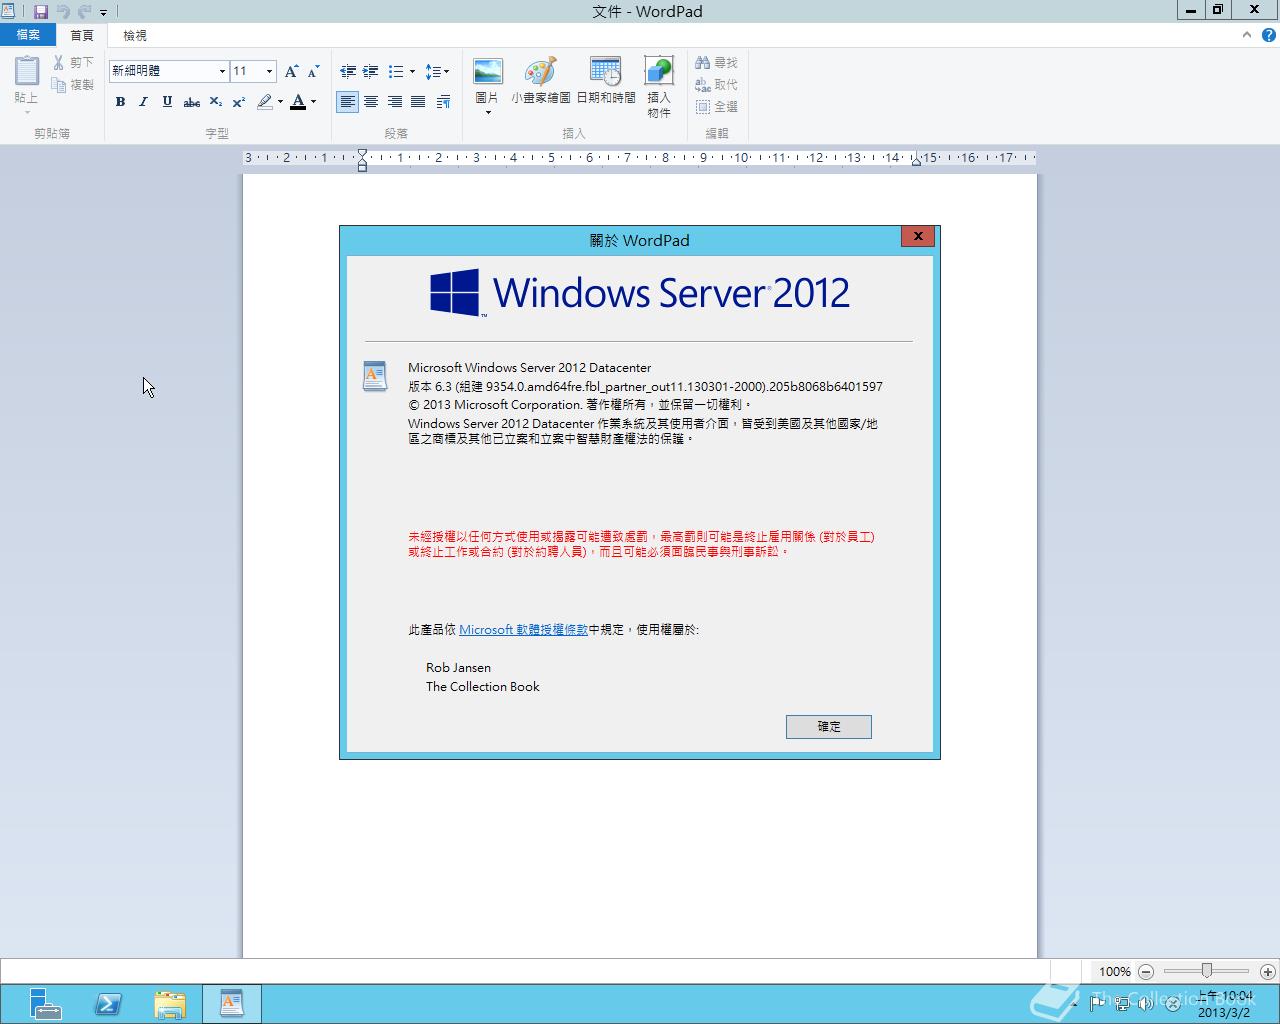Click the font size box showing 11
Image resolution: width=1280 pixels, height=1024 pixels.
tap(246, 71)
